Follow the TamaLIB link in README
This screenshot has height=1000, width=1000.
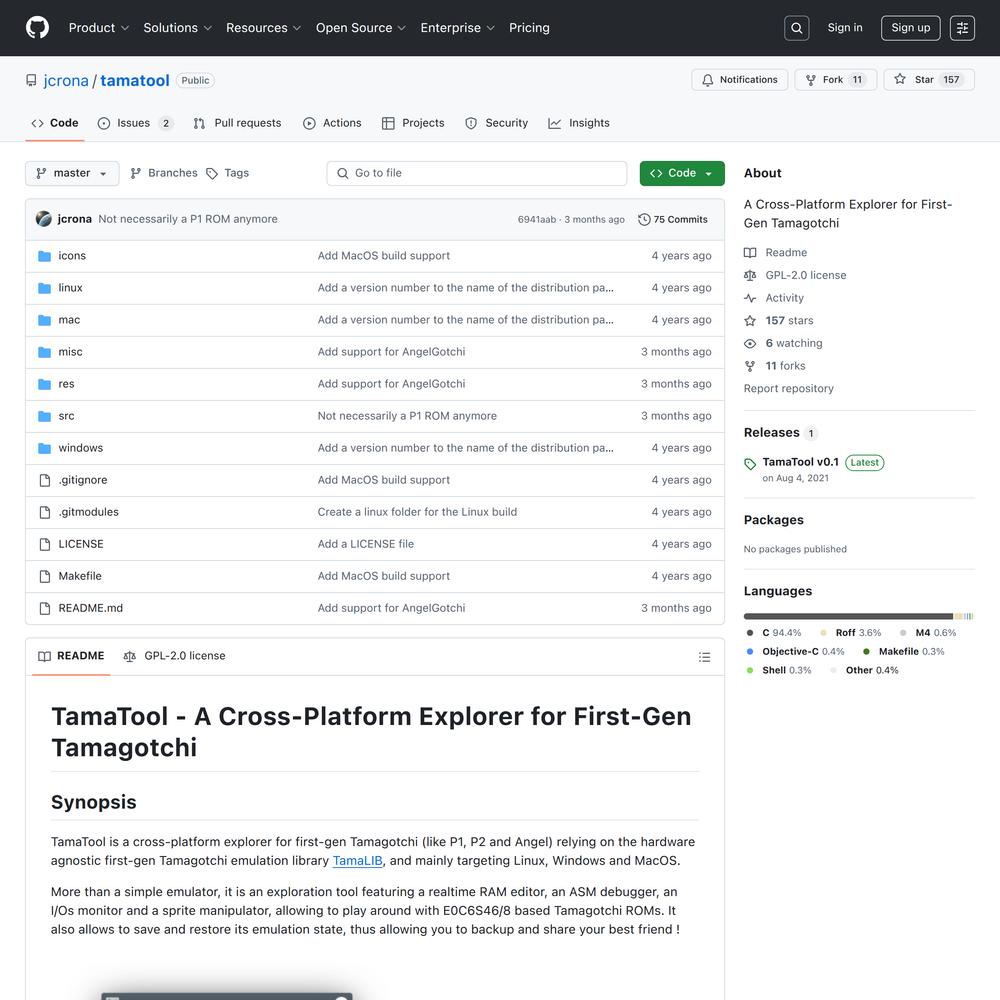[x=357, y=861]
